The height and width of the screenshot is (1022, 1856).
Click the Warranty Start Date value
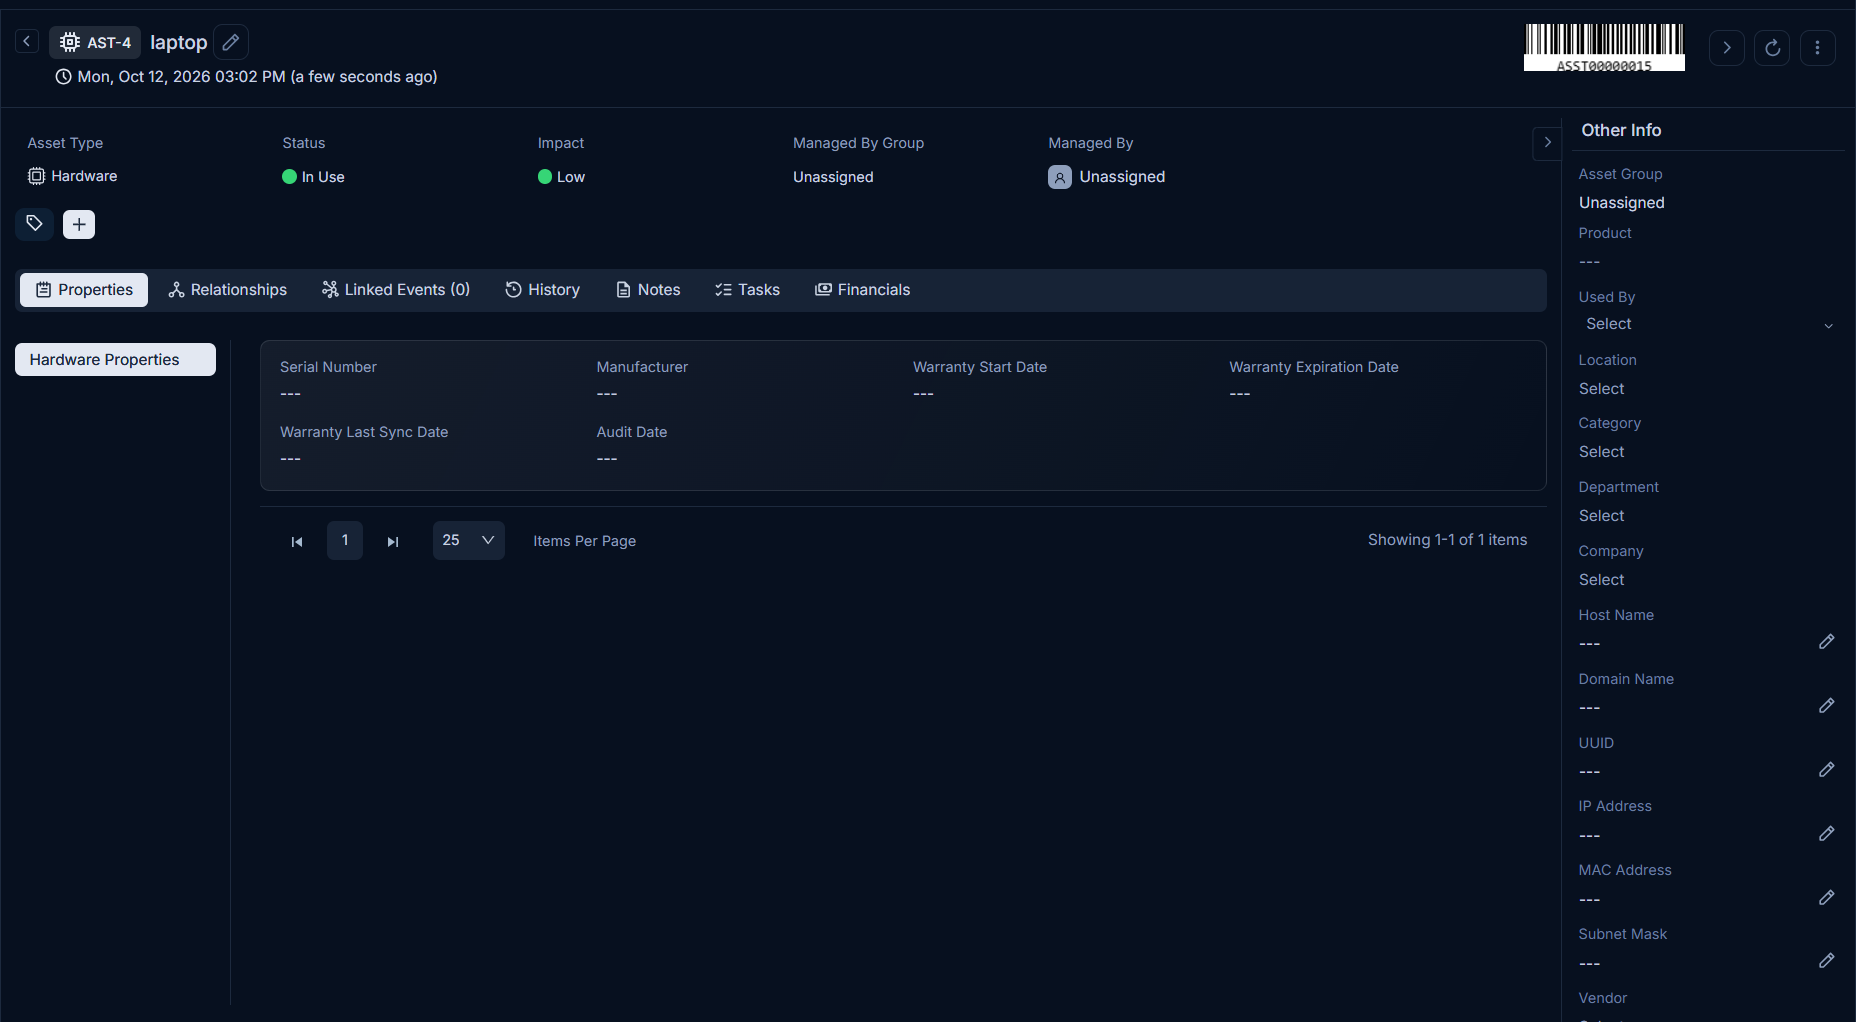(x=923, y=394)
